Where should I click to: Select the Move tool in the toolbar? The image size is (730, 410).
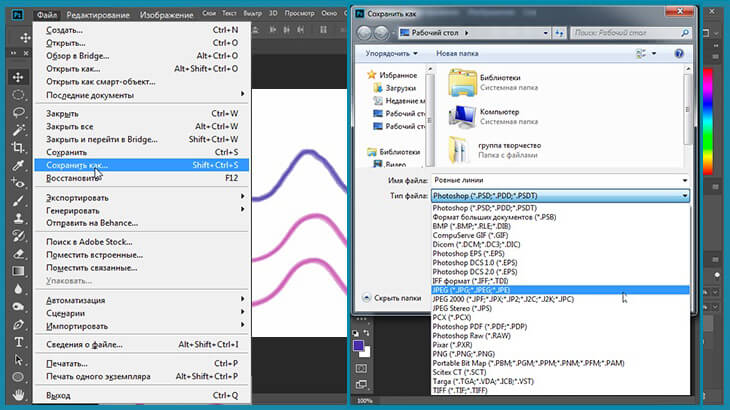click(x=18, y=77)
